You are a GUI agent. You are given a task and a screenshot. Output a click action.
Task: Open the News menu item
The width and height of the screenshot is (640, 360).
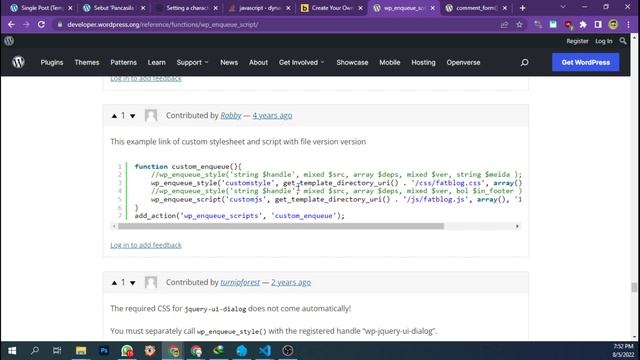click(x=229, y=62)
